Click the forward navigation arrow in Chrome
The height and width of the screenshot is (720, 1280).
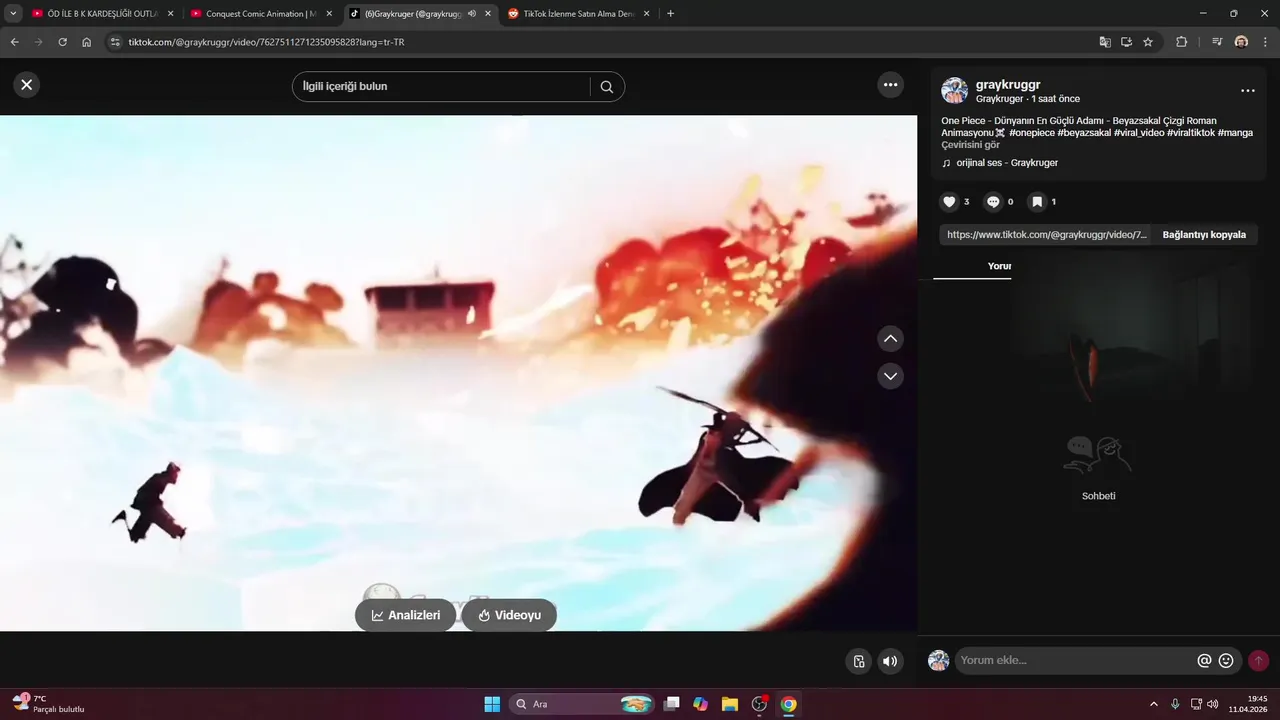(x=38, y=42)
